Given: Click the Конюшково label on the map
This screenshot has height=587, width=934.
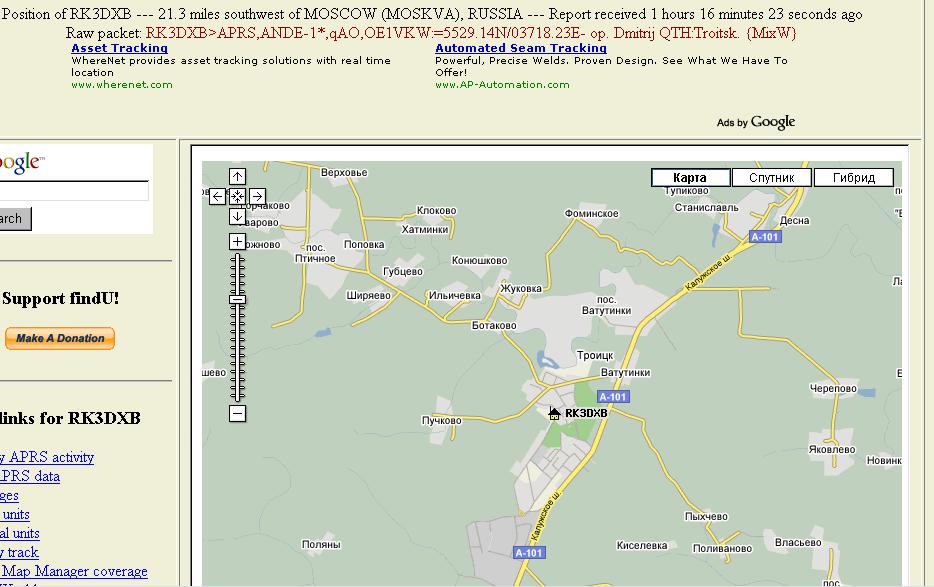Looking at the screenshot, I should [x=480, y=260].
